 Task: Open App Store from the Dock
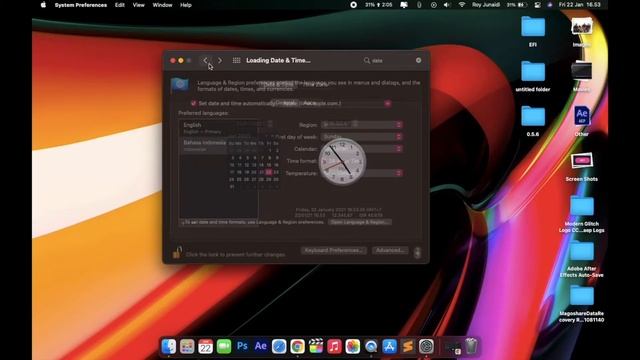[x=389, y=347]
